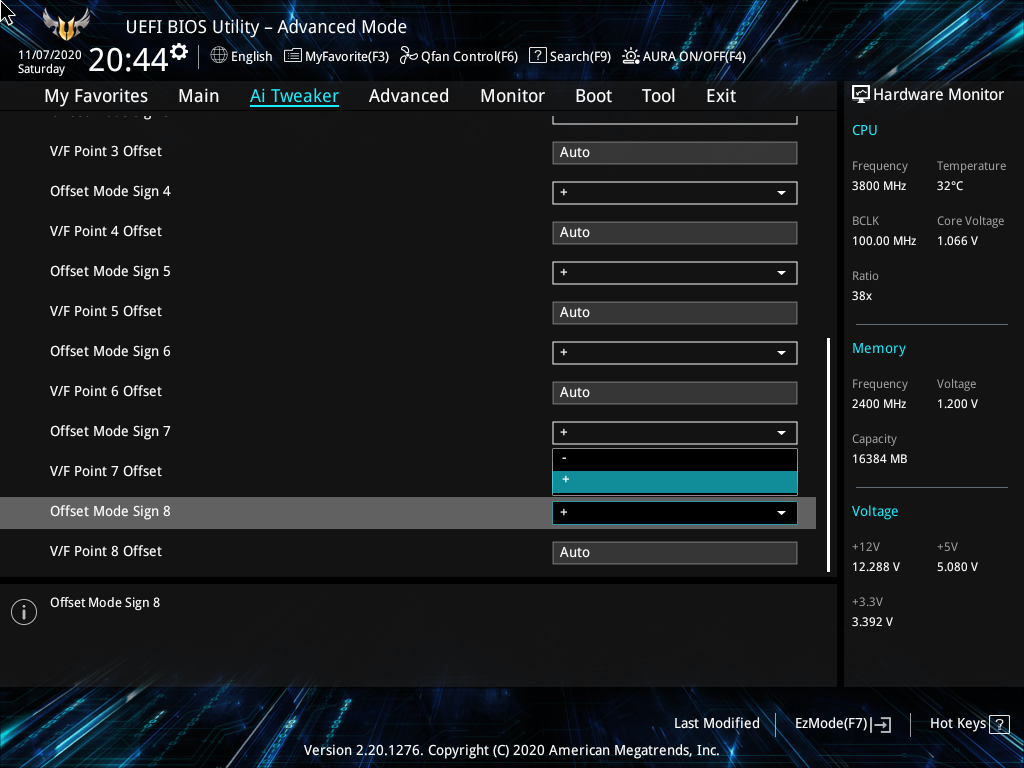Switch to My Favorites tab
The height and width of the screenshot is (768, 1024).
(x=96, y=96)
